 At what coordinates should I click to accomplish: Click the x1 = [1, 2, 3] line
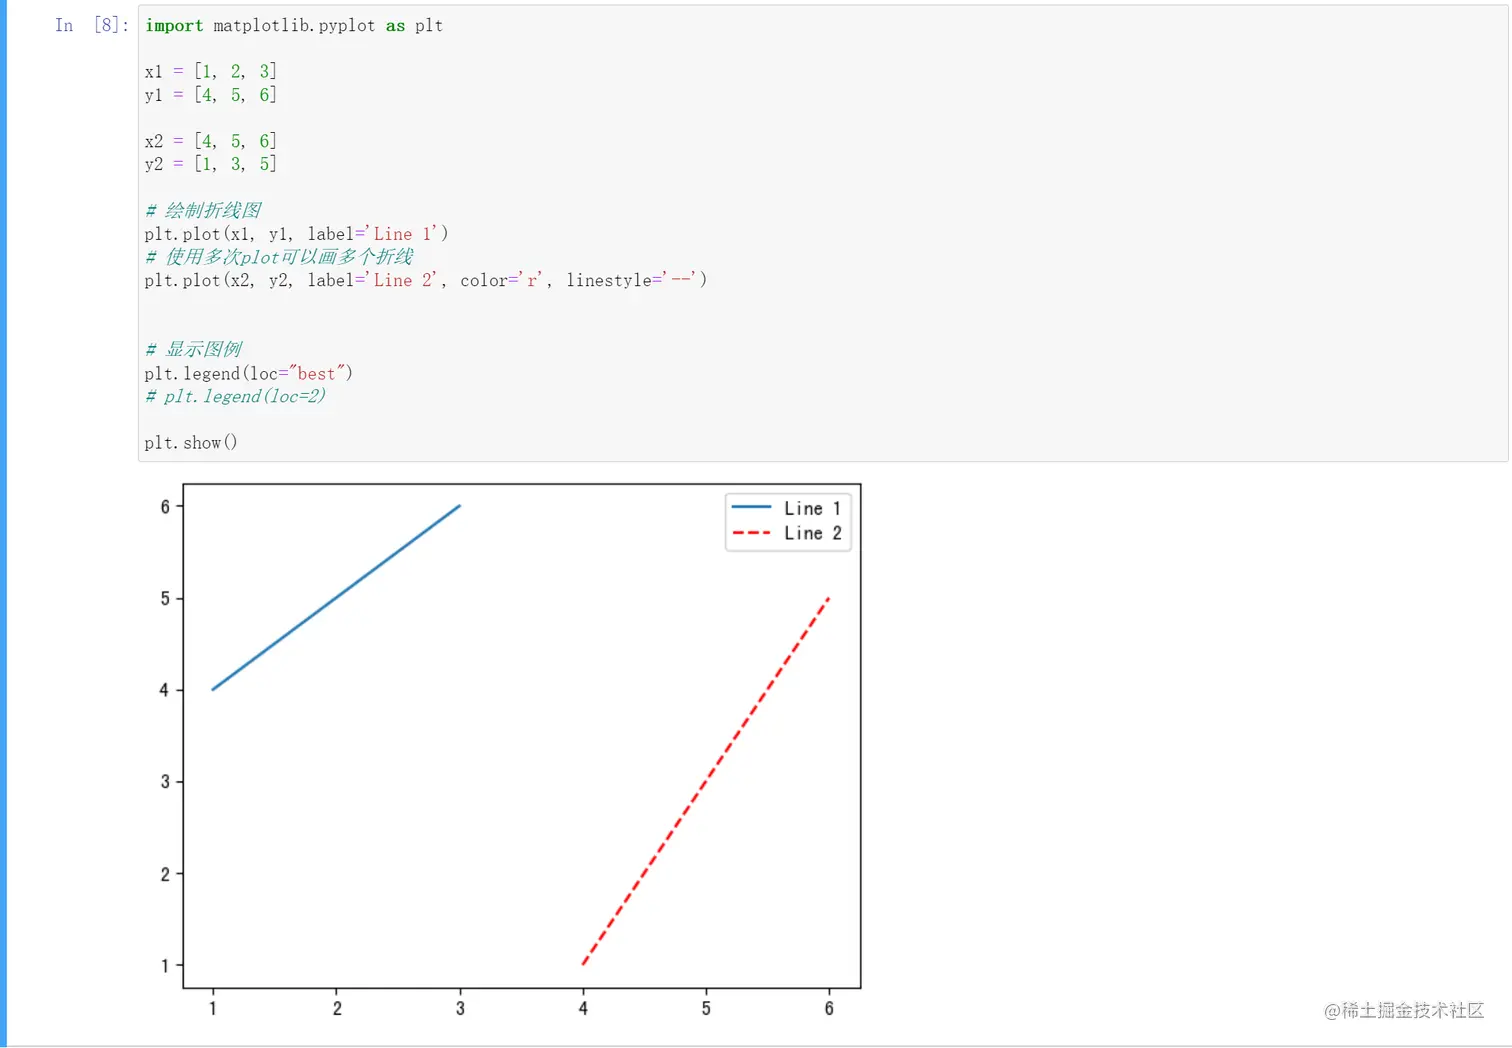[210, 71]
